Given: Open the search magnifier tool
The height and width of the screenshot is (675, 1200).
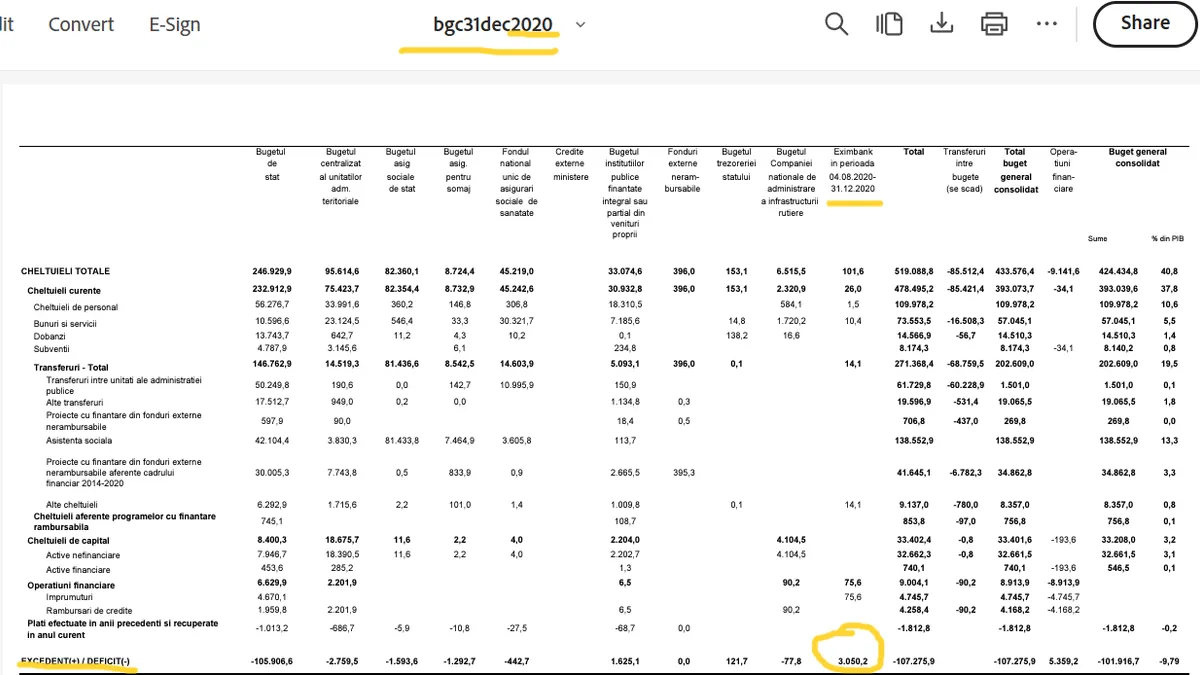Looking at the screenshot, I should click(836, 24).
